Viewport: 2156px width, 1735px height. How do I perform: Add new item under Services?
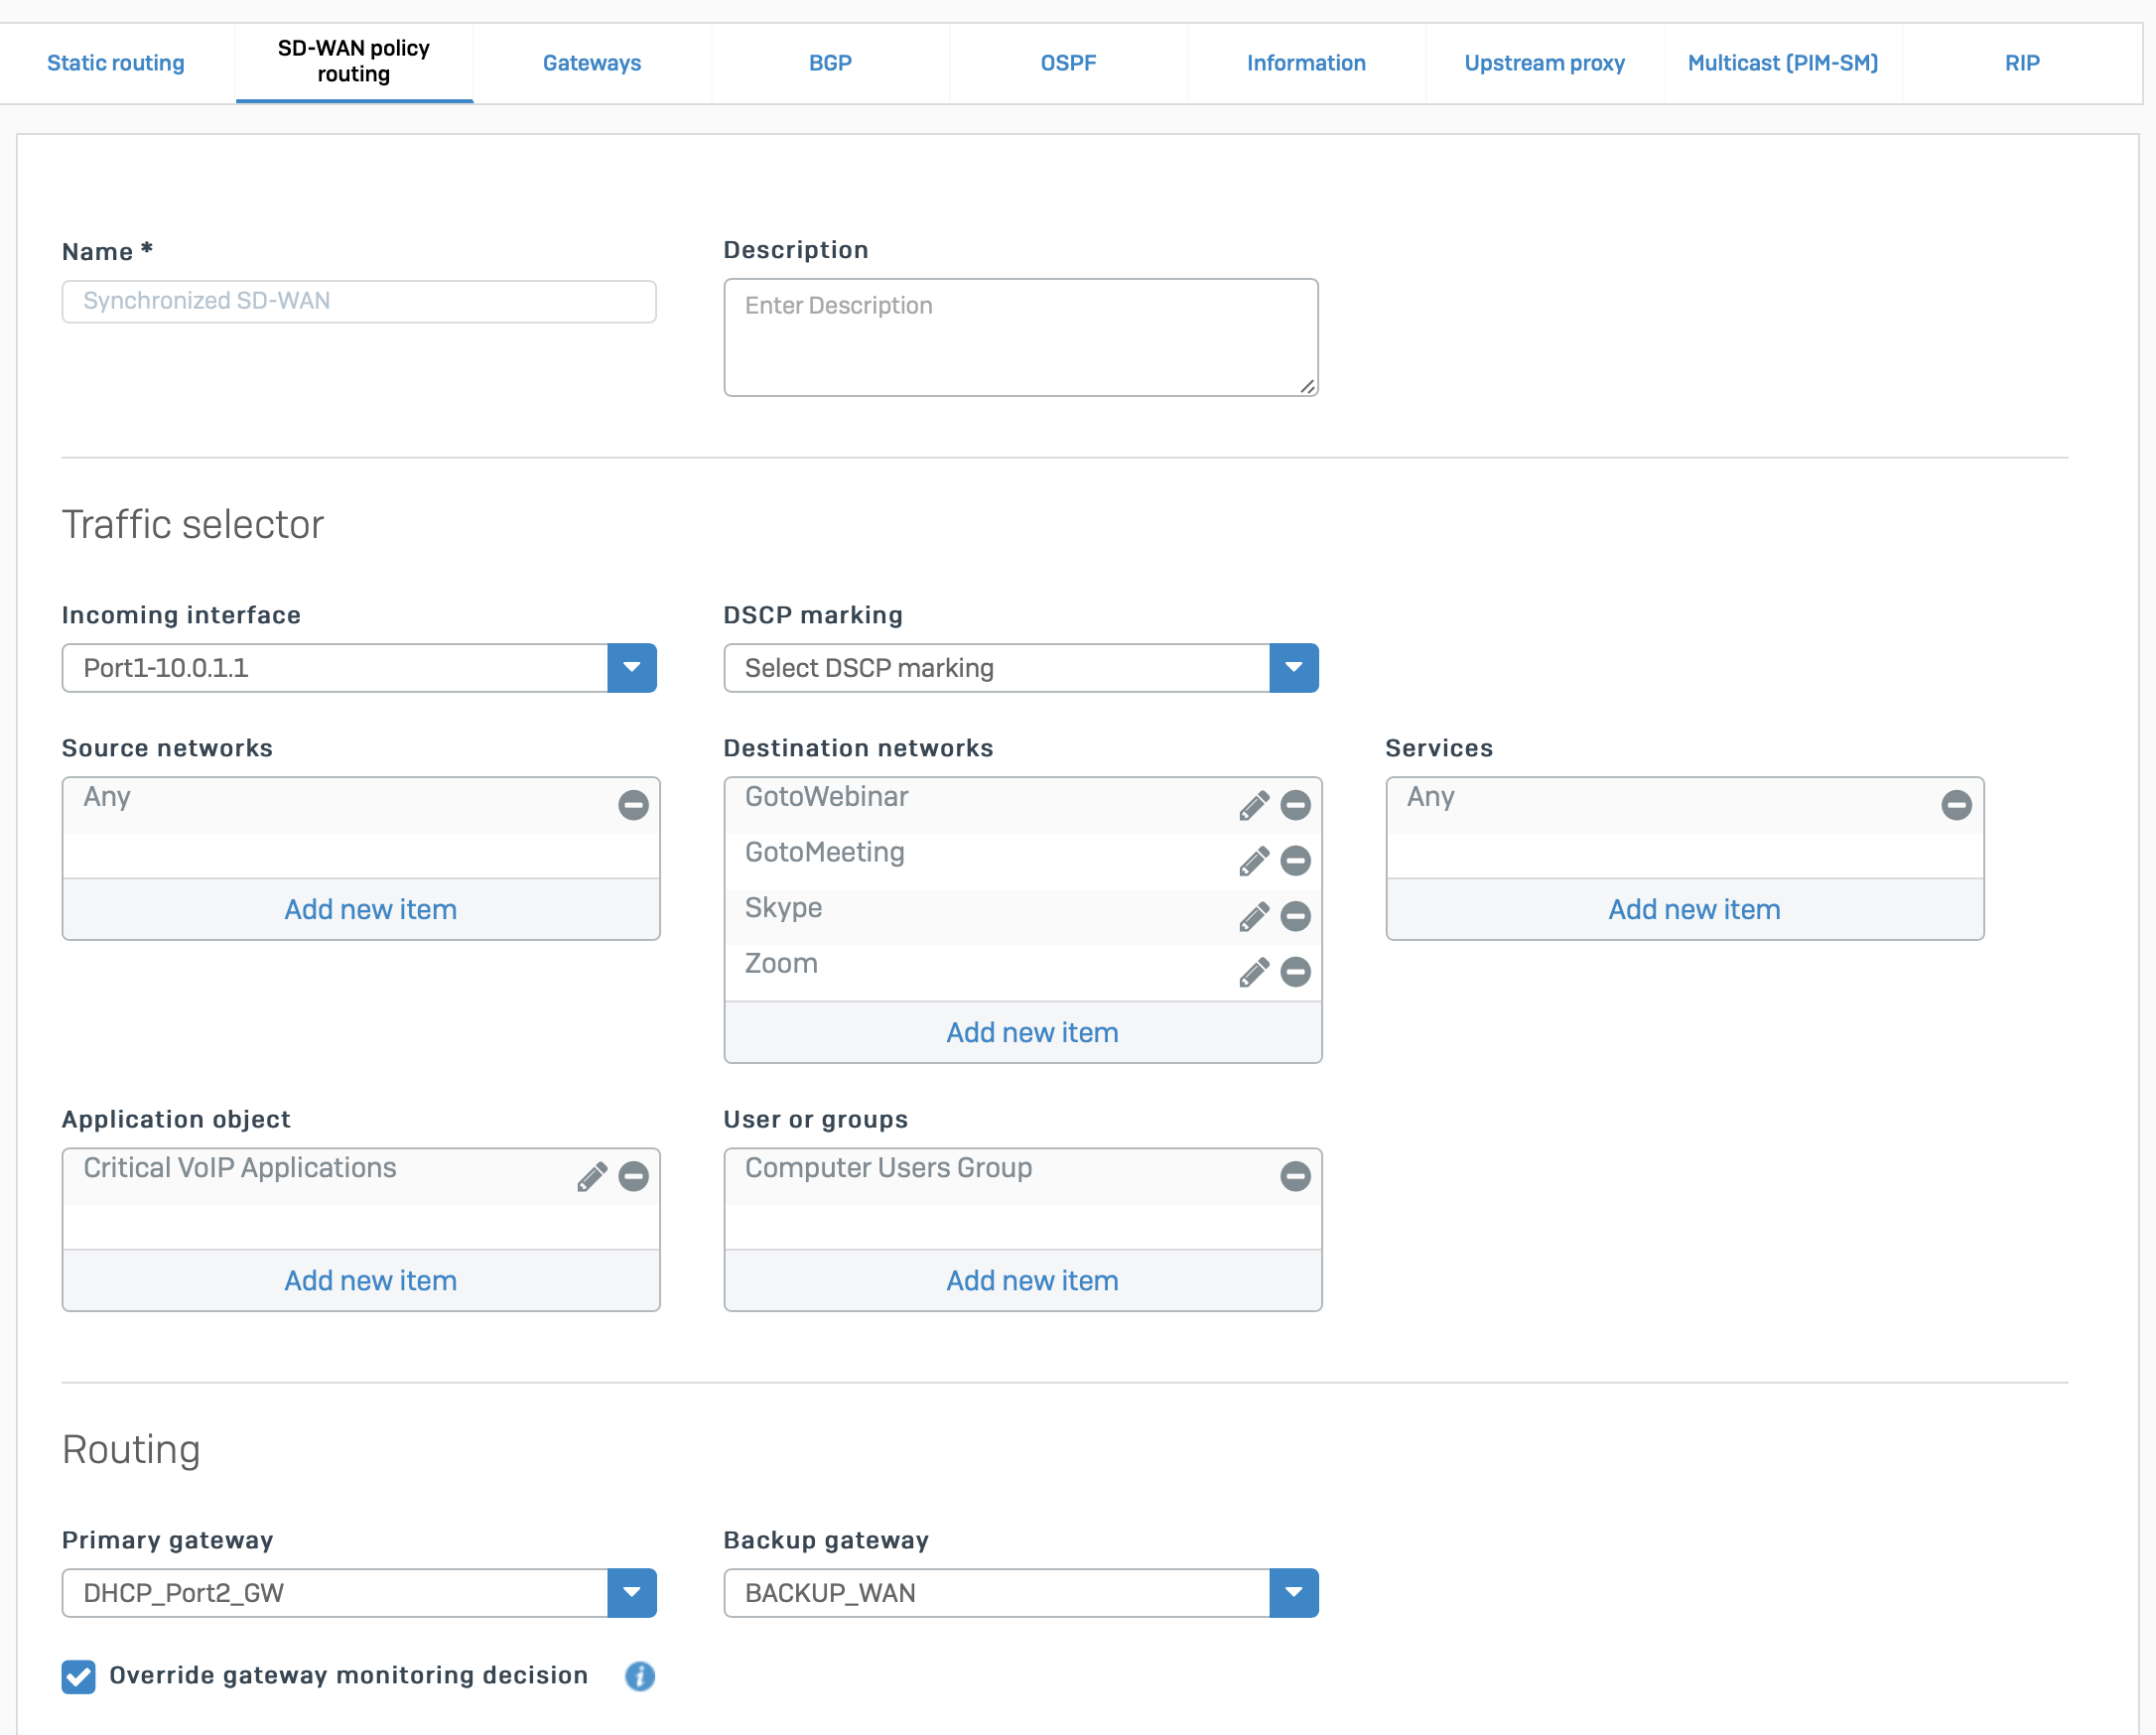coord(1693,910)
